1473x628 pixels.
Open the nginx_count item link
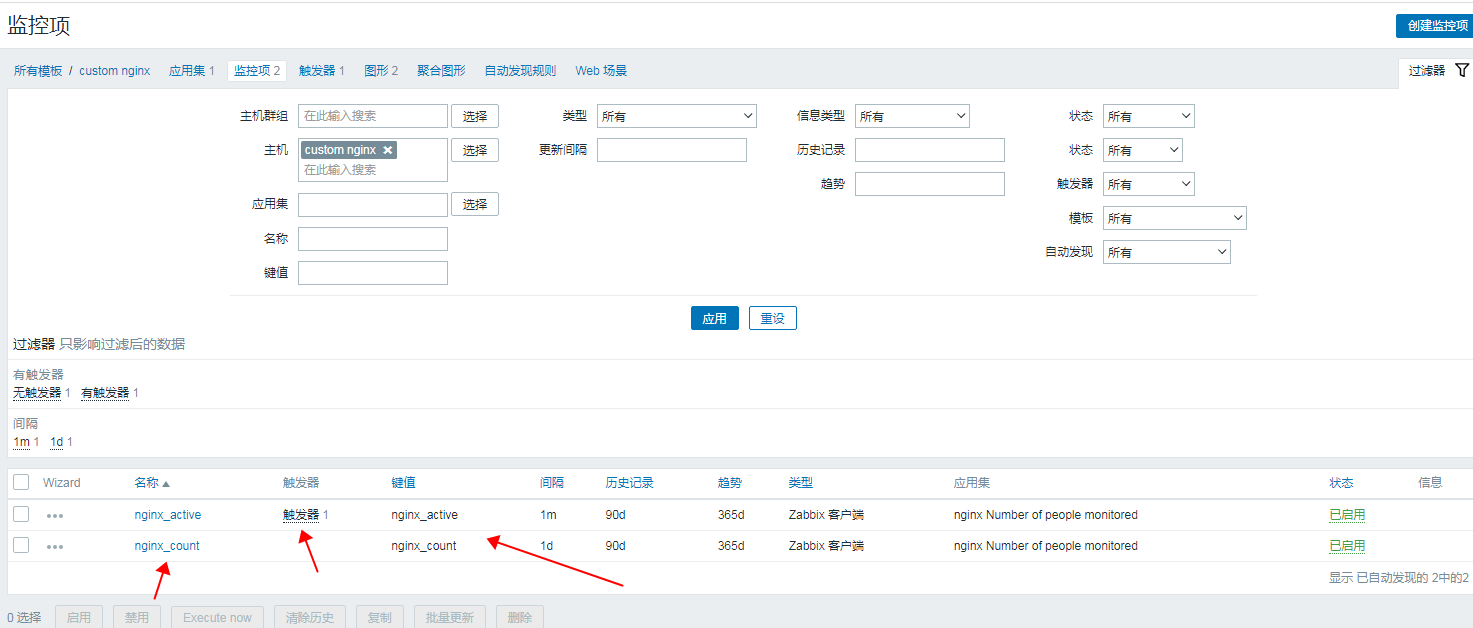(x=167, y=546)
